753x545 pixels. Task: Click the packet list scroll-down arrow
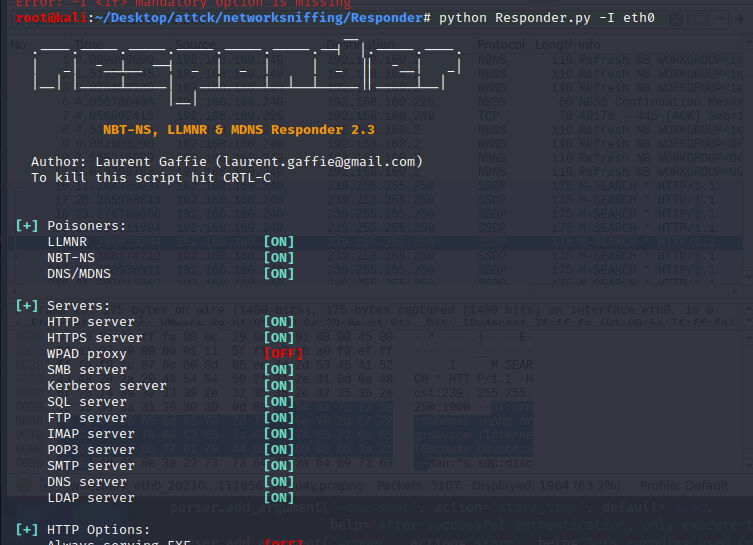[x=748, y=277]
